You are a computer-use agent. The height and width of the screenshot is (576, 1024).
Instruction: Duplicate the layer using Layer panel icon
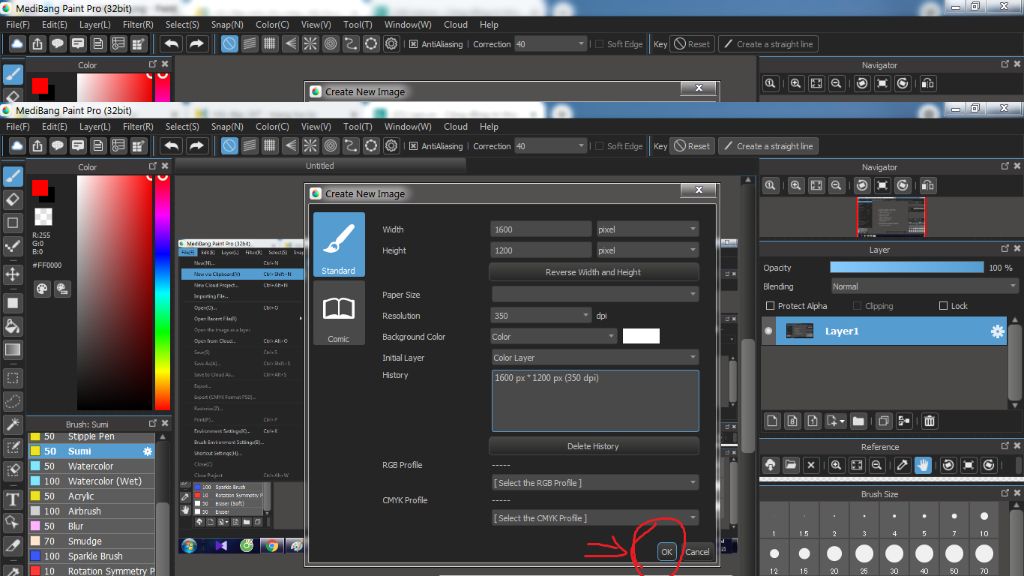click(884, 421)
